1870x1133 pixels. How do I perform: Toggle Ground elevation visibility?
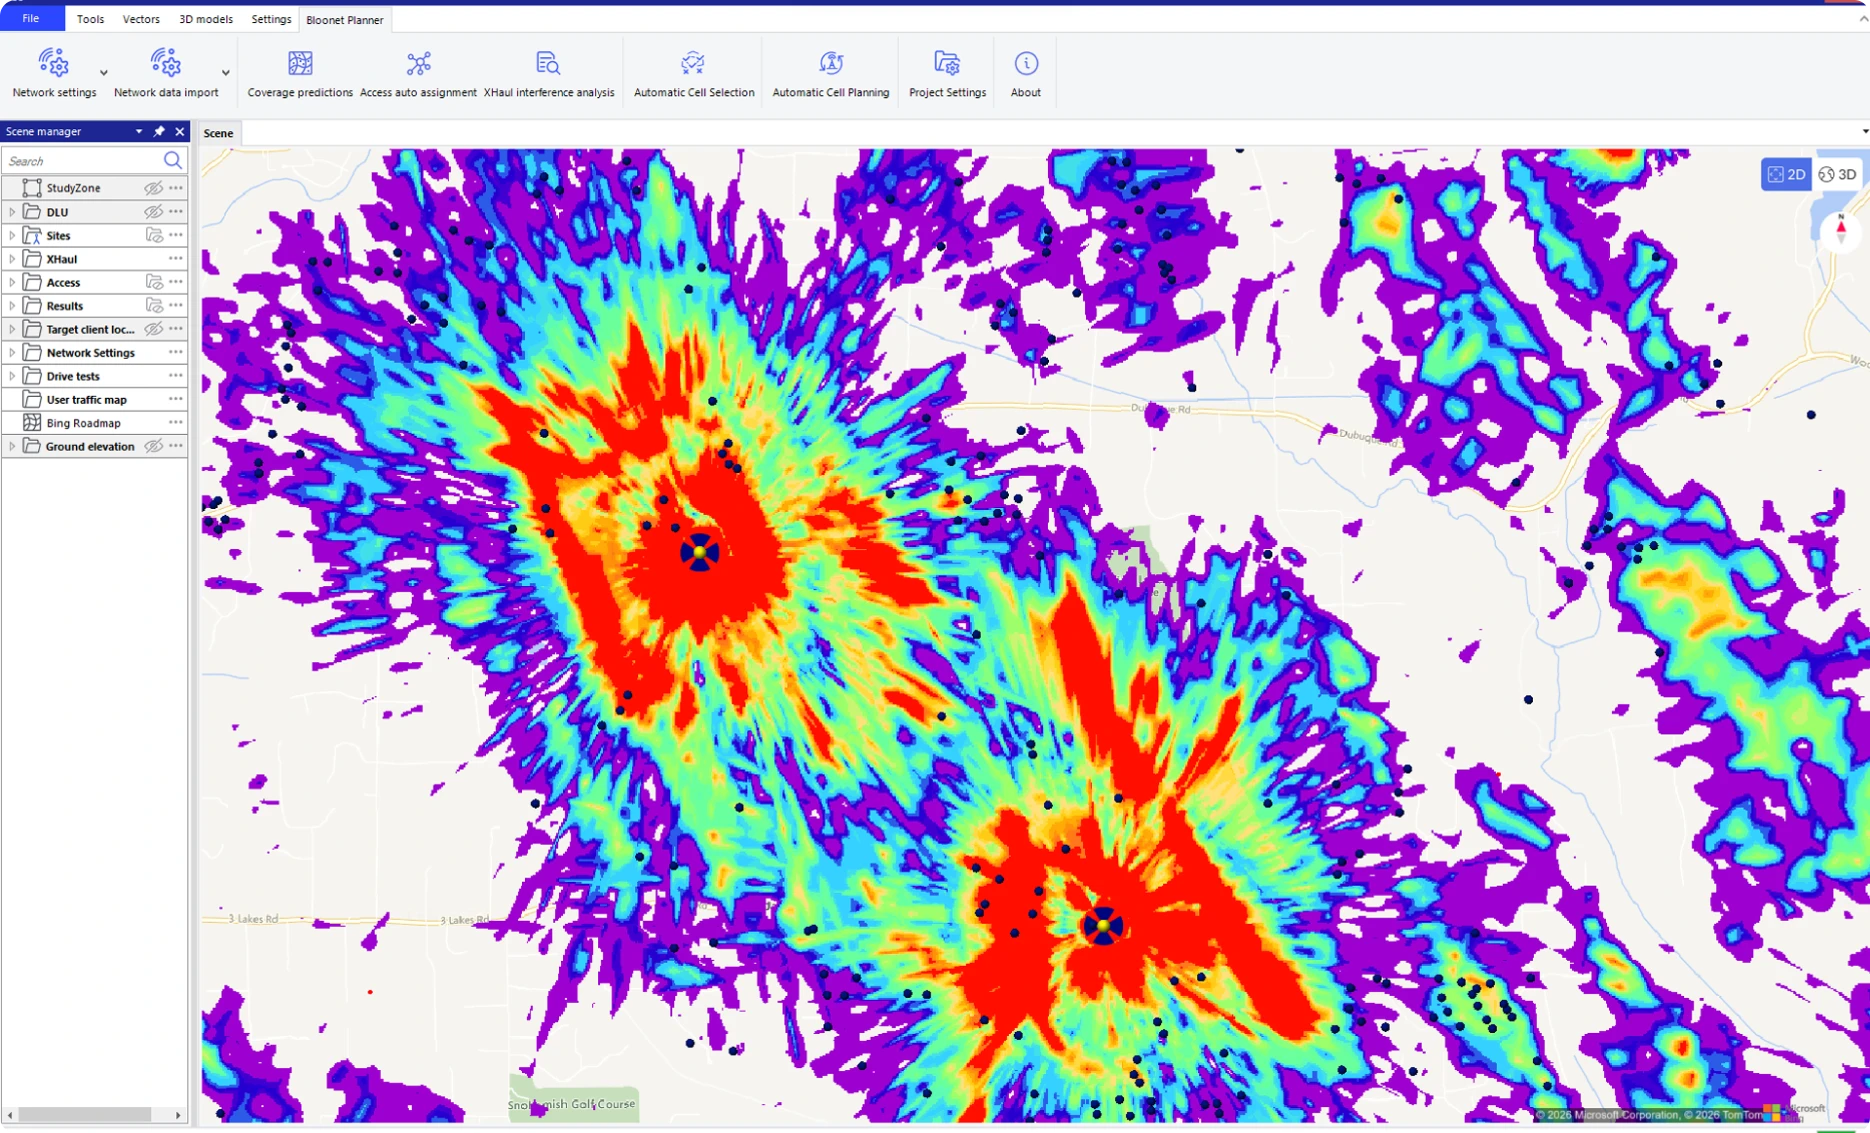click(x=153, y=446)
